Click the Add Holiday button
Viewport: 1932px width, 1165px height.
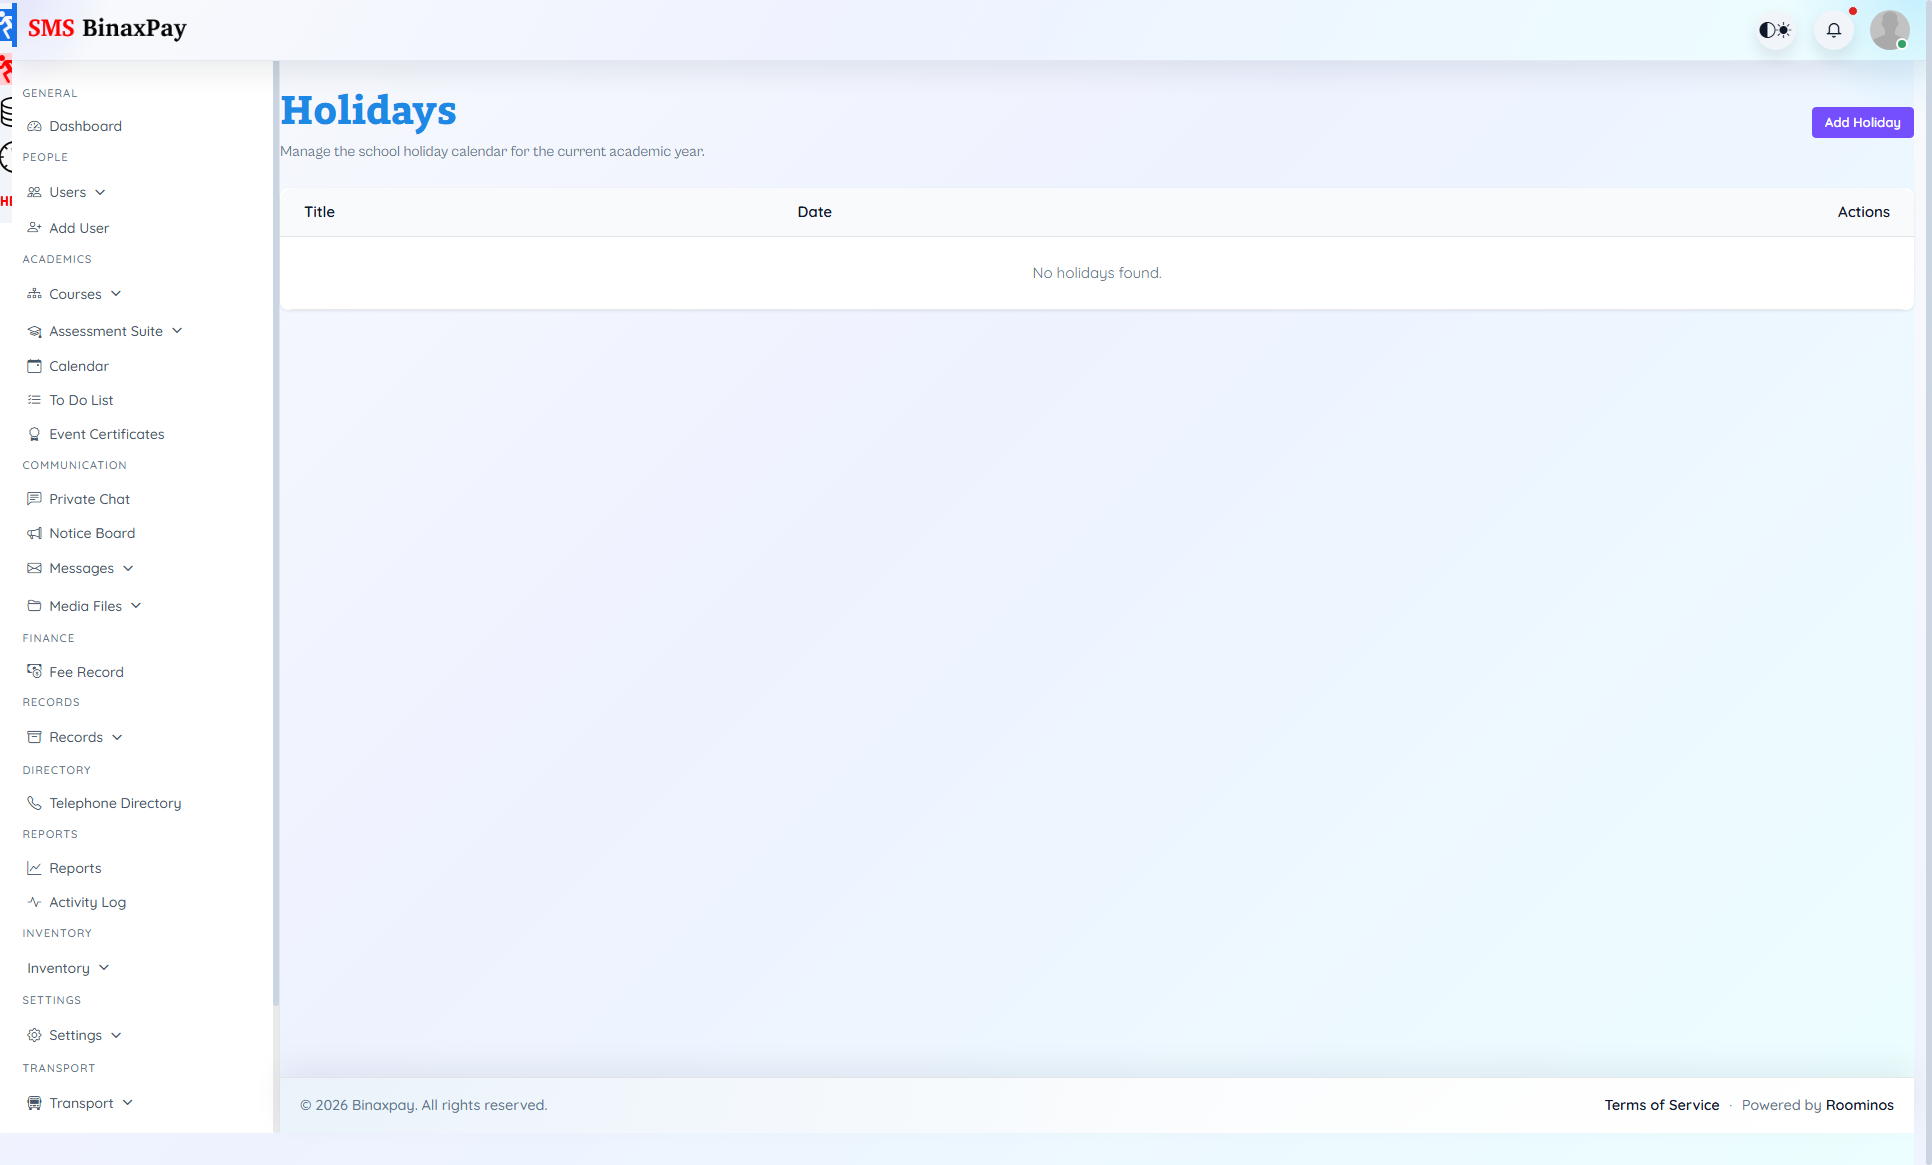[x=1862, y=122]
